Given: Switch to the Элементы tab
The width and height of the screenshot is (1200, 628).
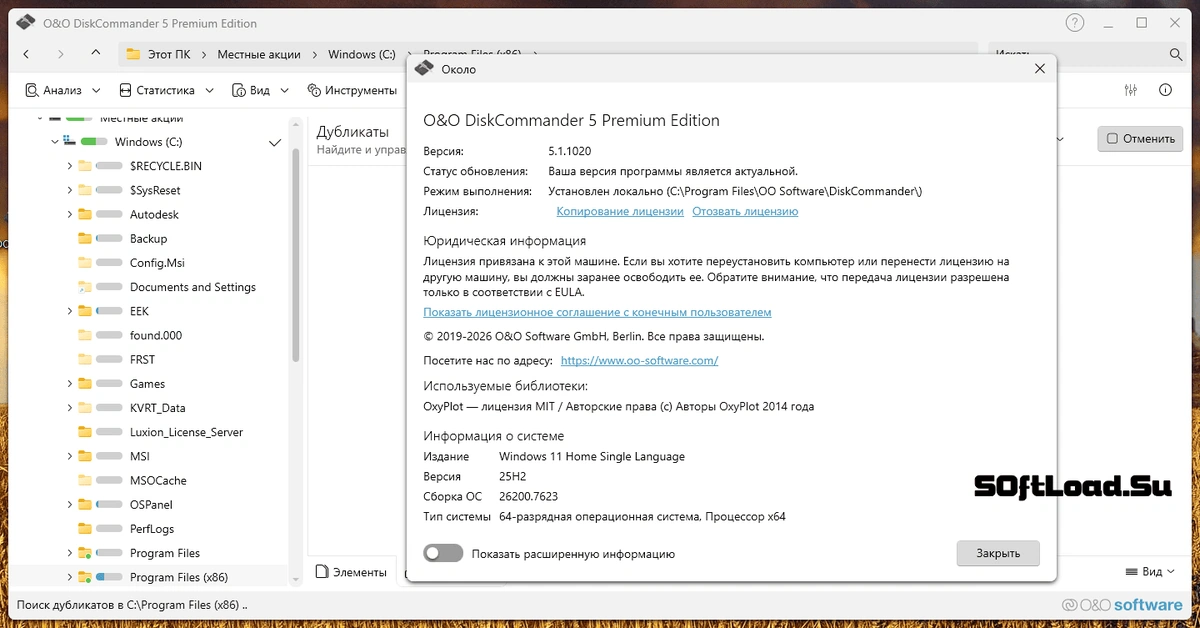Looking at the screenshot, I should point(351,572).
